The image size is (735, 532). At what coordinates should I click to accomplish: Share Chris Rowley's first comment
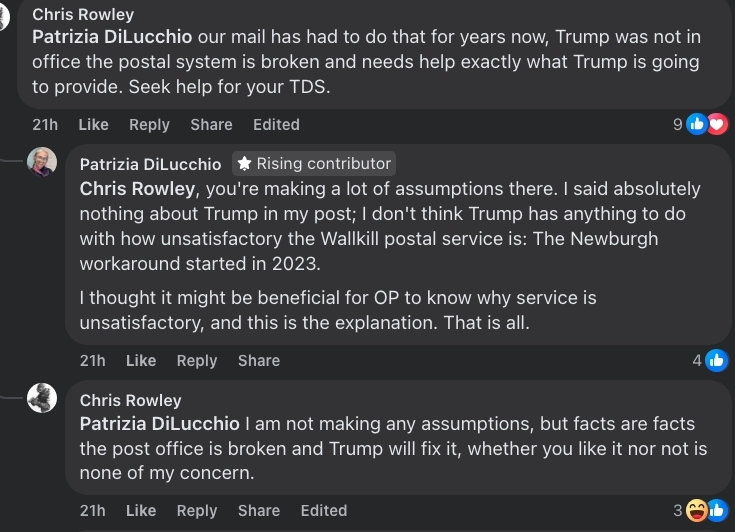click(211, 125)
